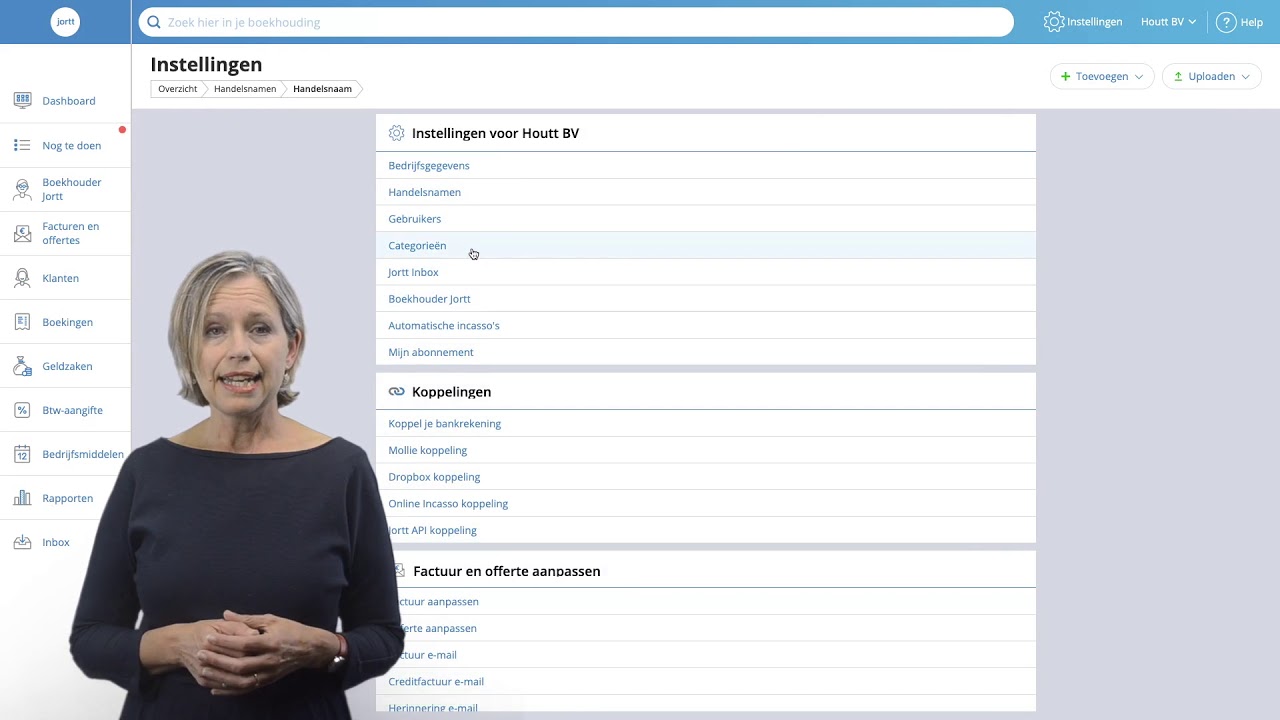1280x720 pixels.
Task: Select Handelsnaam breadcrumb item
Action: (322, 89)
